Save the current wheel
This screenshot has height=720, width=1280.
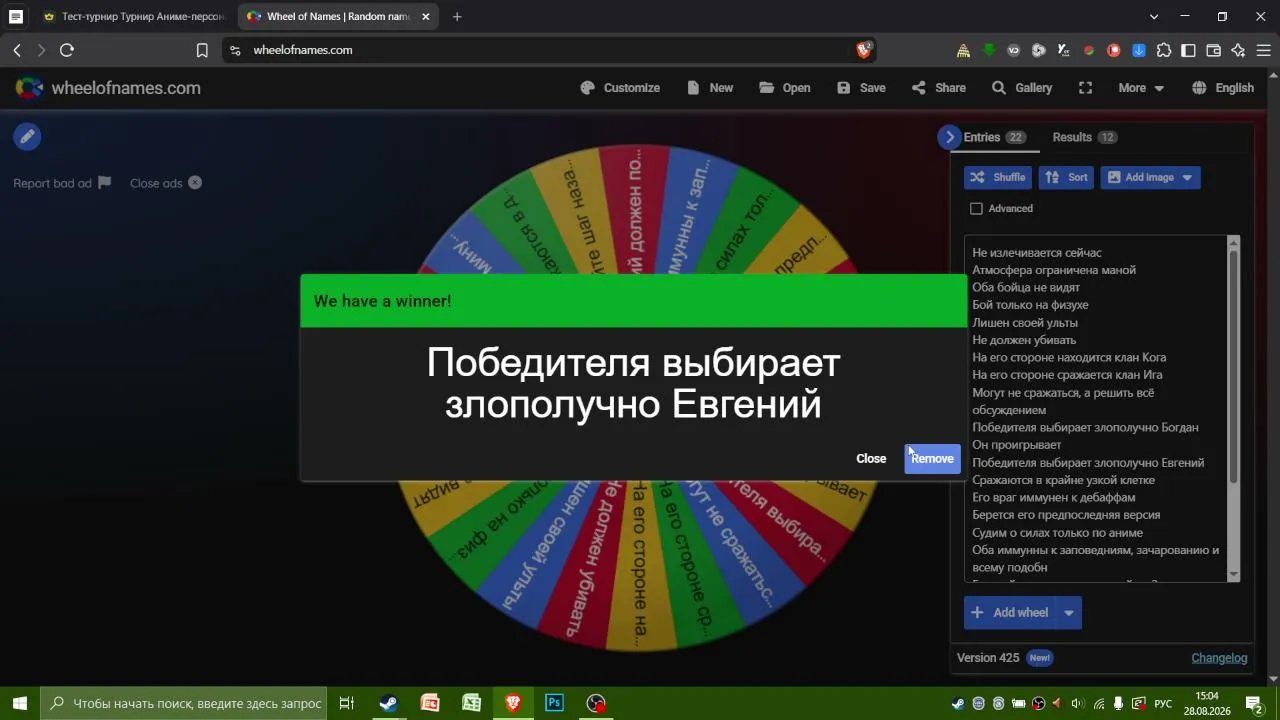point(861,88)
